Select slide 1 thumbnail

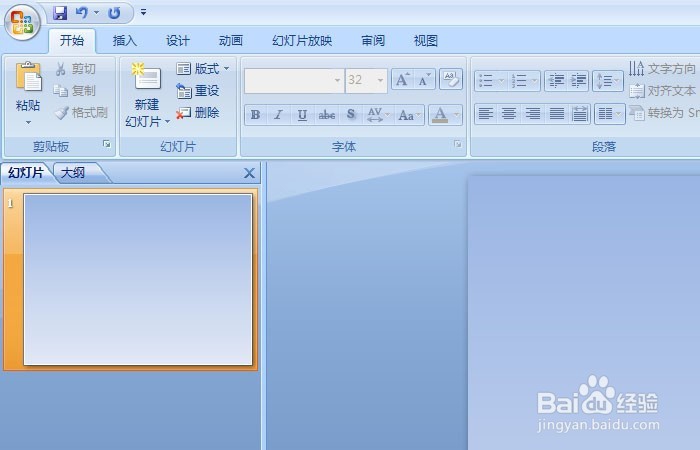click(138, 279)
